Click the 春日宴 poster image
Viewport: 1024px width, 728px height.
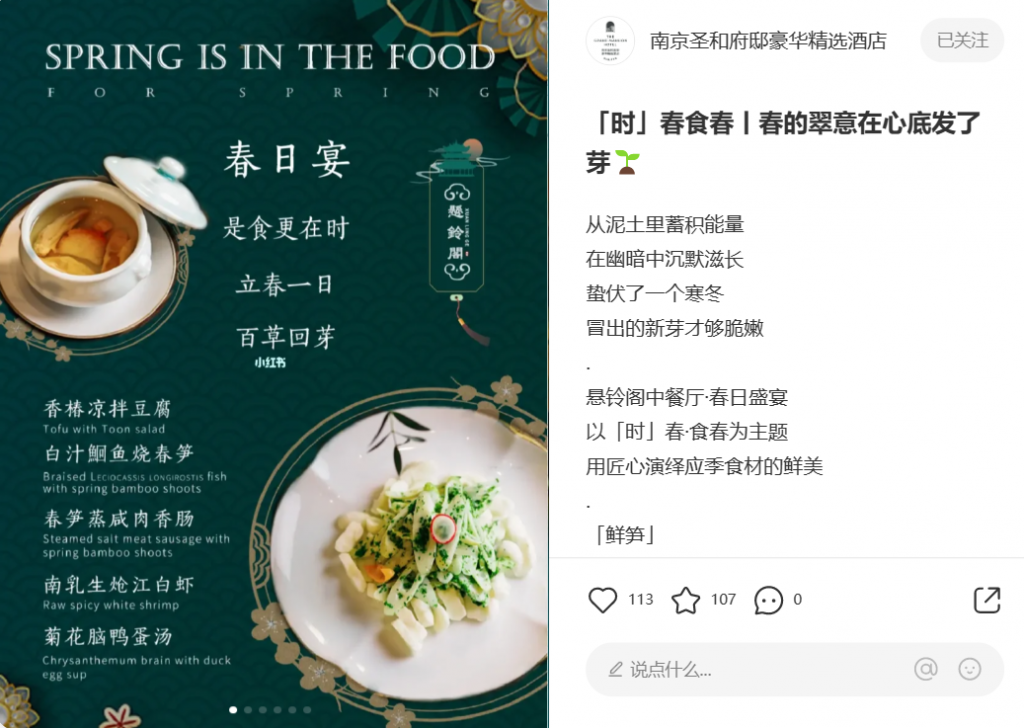click(x=274, y=364)
